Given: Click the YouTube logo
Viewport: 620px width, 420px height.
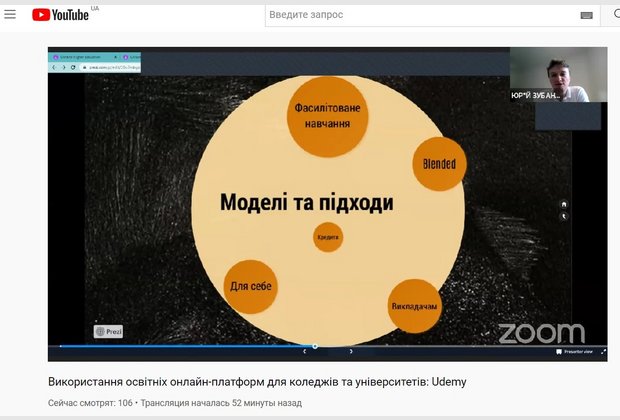Looking at the screenshot, I should pyautogui.click(x=60, y=15).
